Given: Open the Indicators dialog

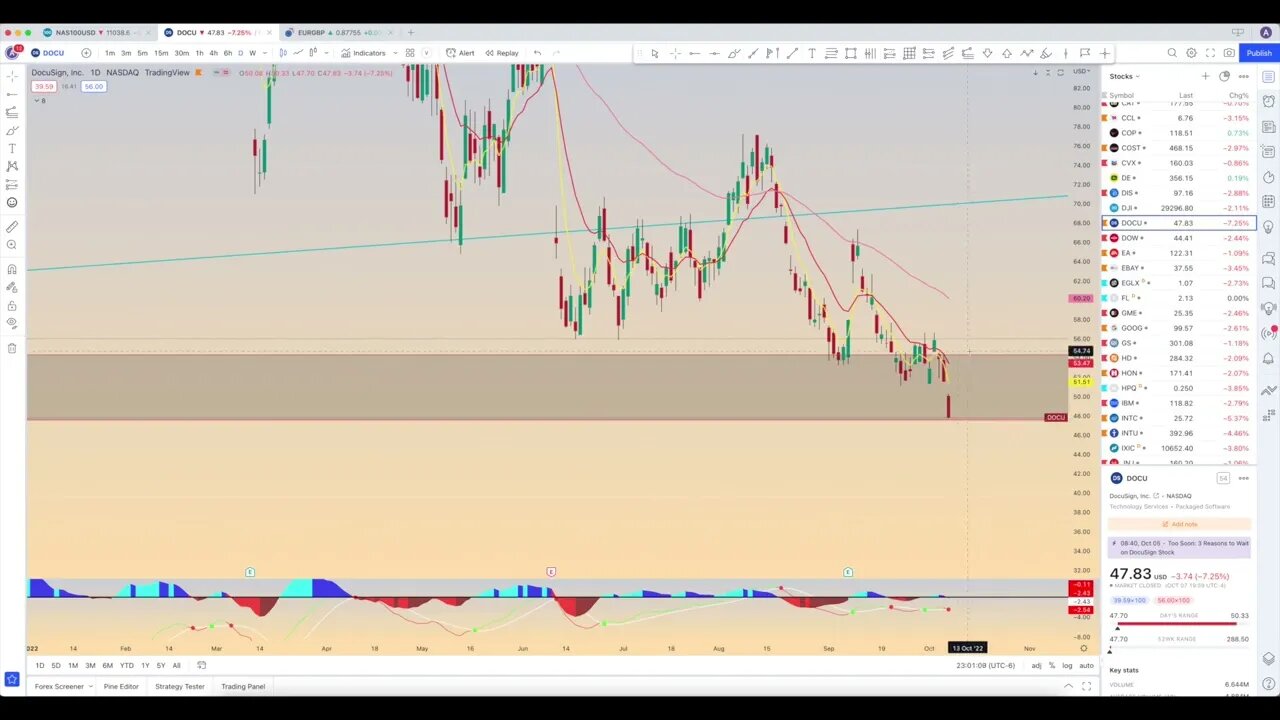Looking at the screenshot, I should coord(363,53).
